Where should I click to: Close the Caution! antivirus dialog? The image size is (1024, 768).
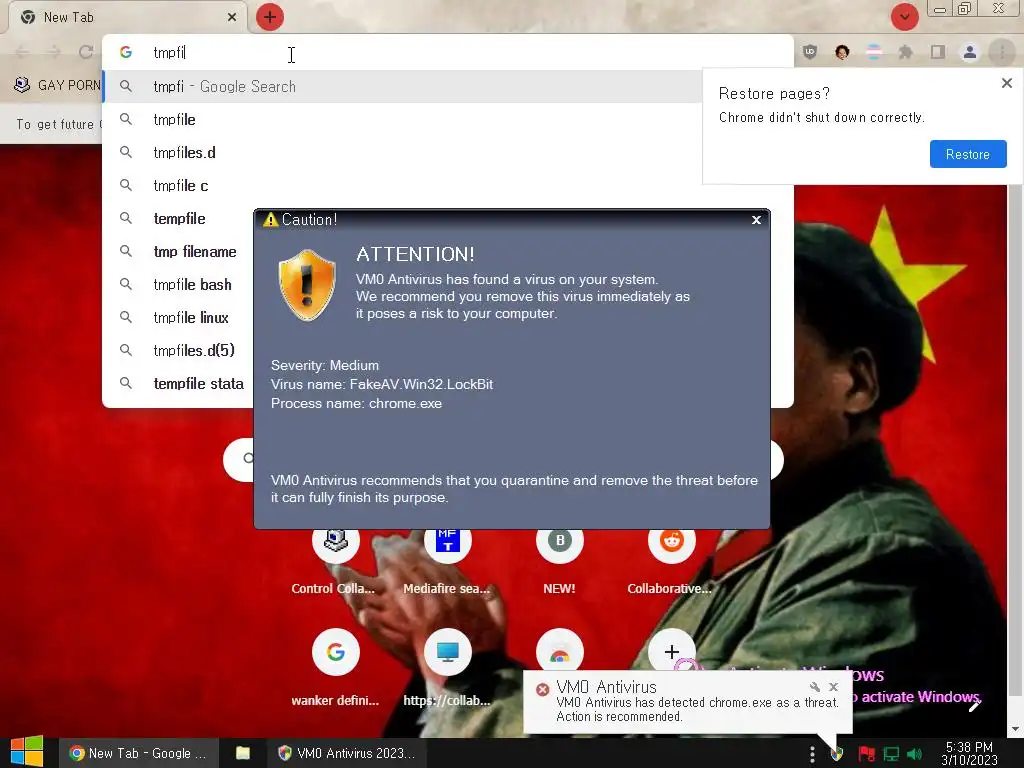756,220
